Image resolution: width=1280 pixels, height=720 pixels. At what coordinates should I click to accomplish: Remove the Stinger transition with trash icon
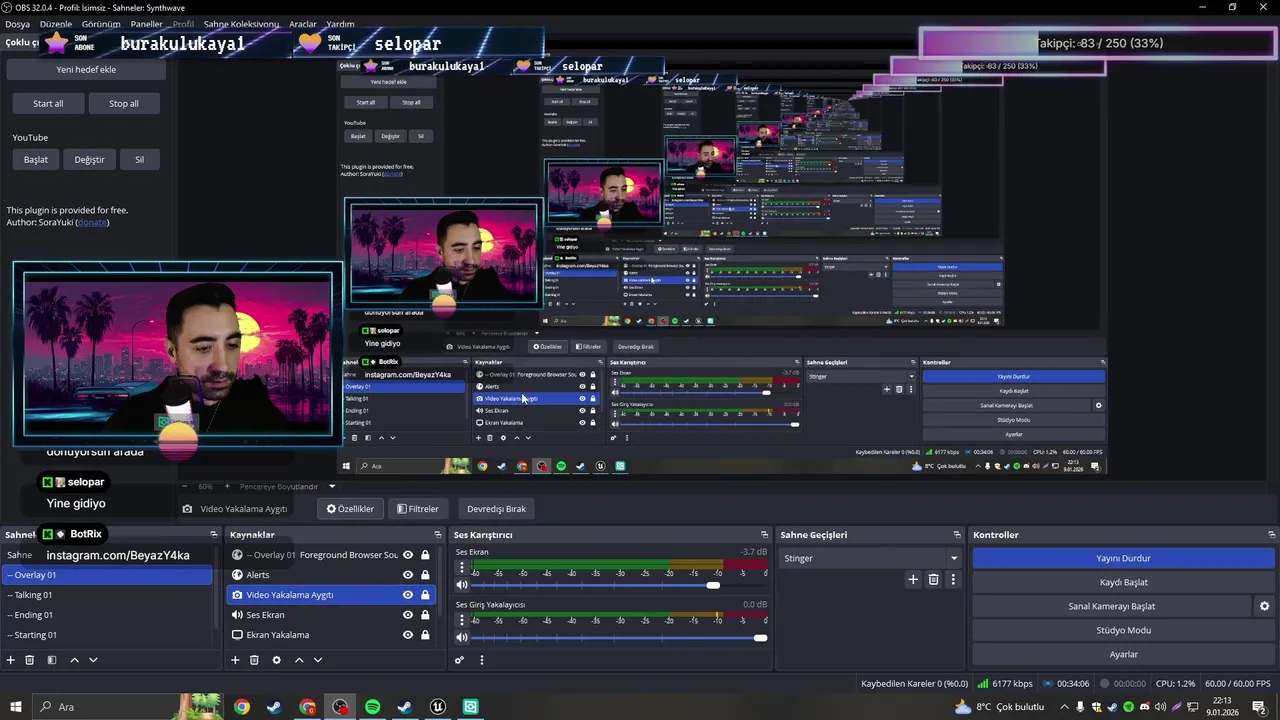coord(933,579)
